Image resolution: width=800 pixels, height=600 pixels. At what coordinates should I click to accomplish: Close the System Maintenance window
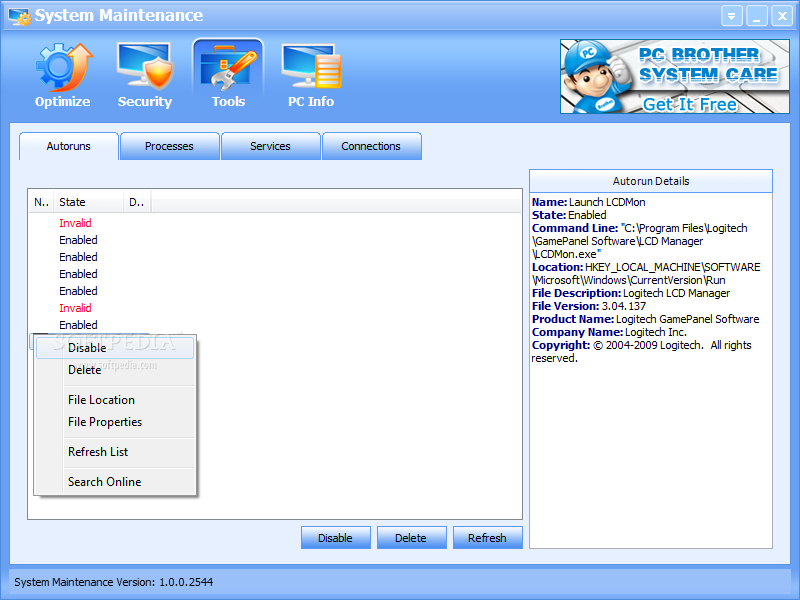tap(782, 16)
